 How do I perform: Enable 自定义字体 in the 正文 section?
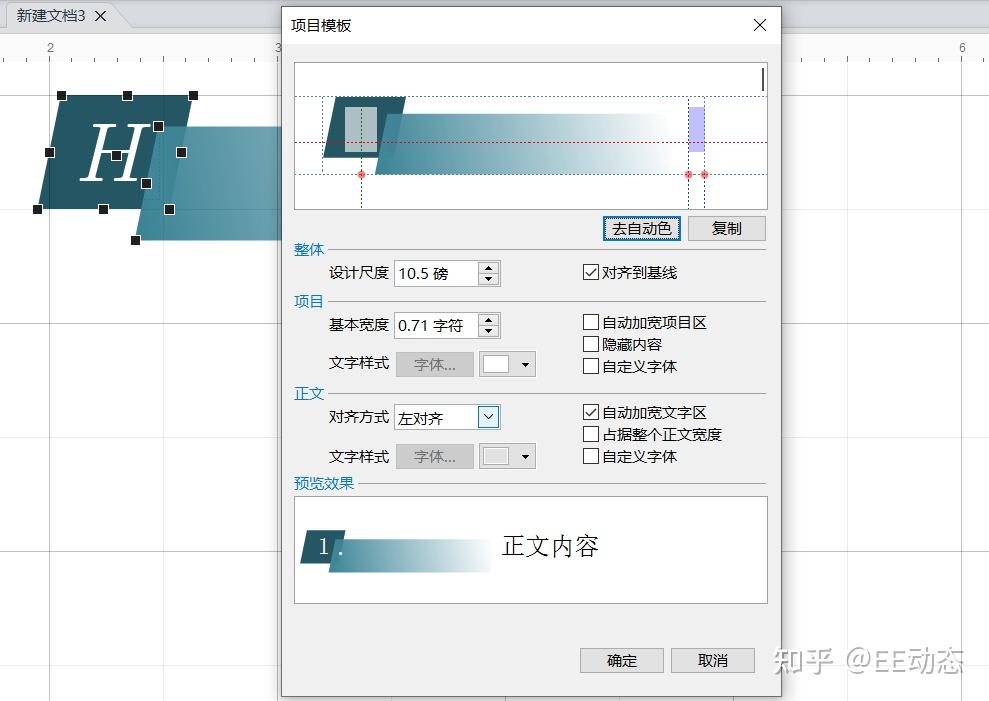coord(590,456)
